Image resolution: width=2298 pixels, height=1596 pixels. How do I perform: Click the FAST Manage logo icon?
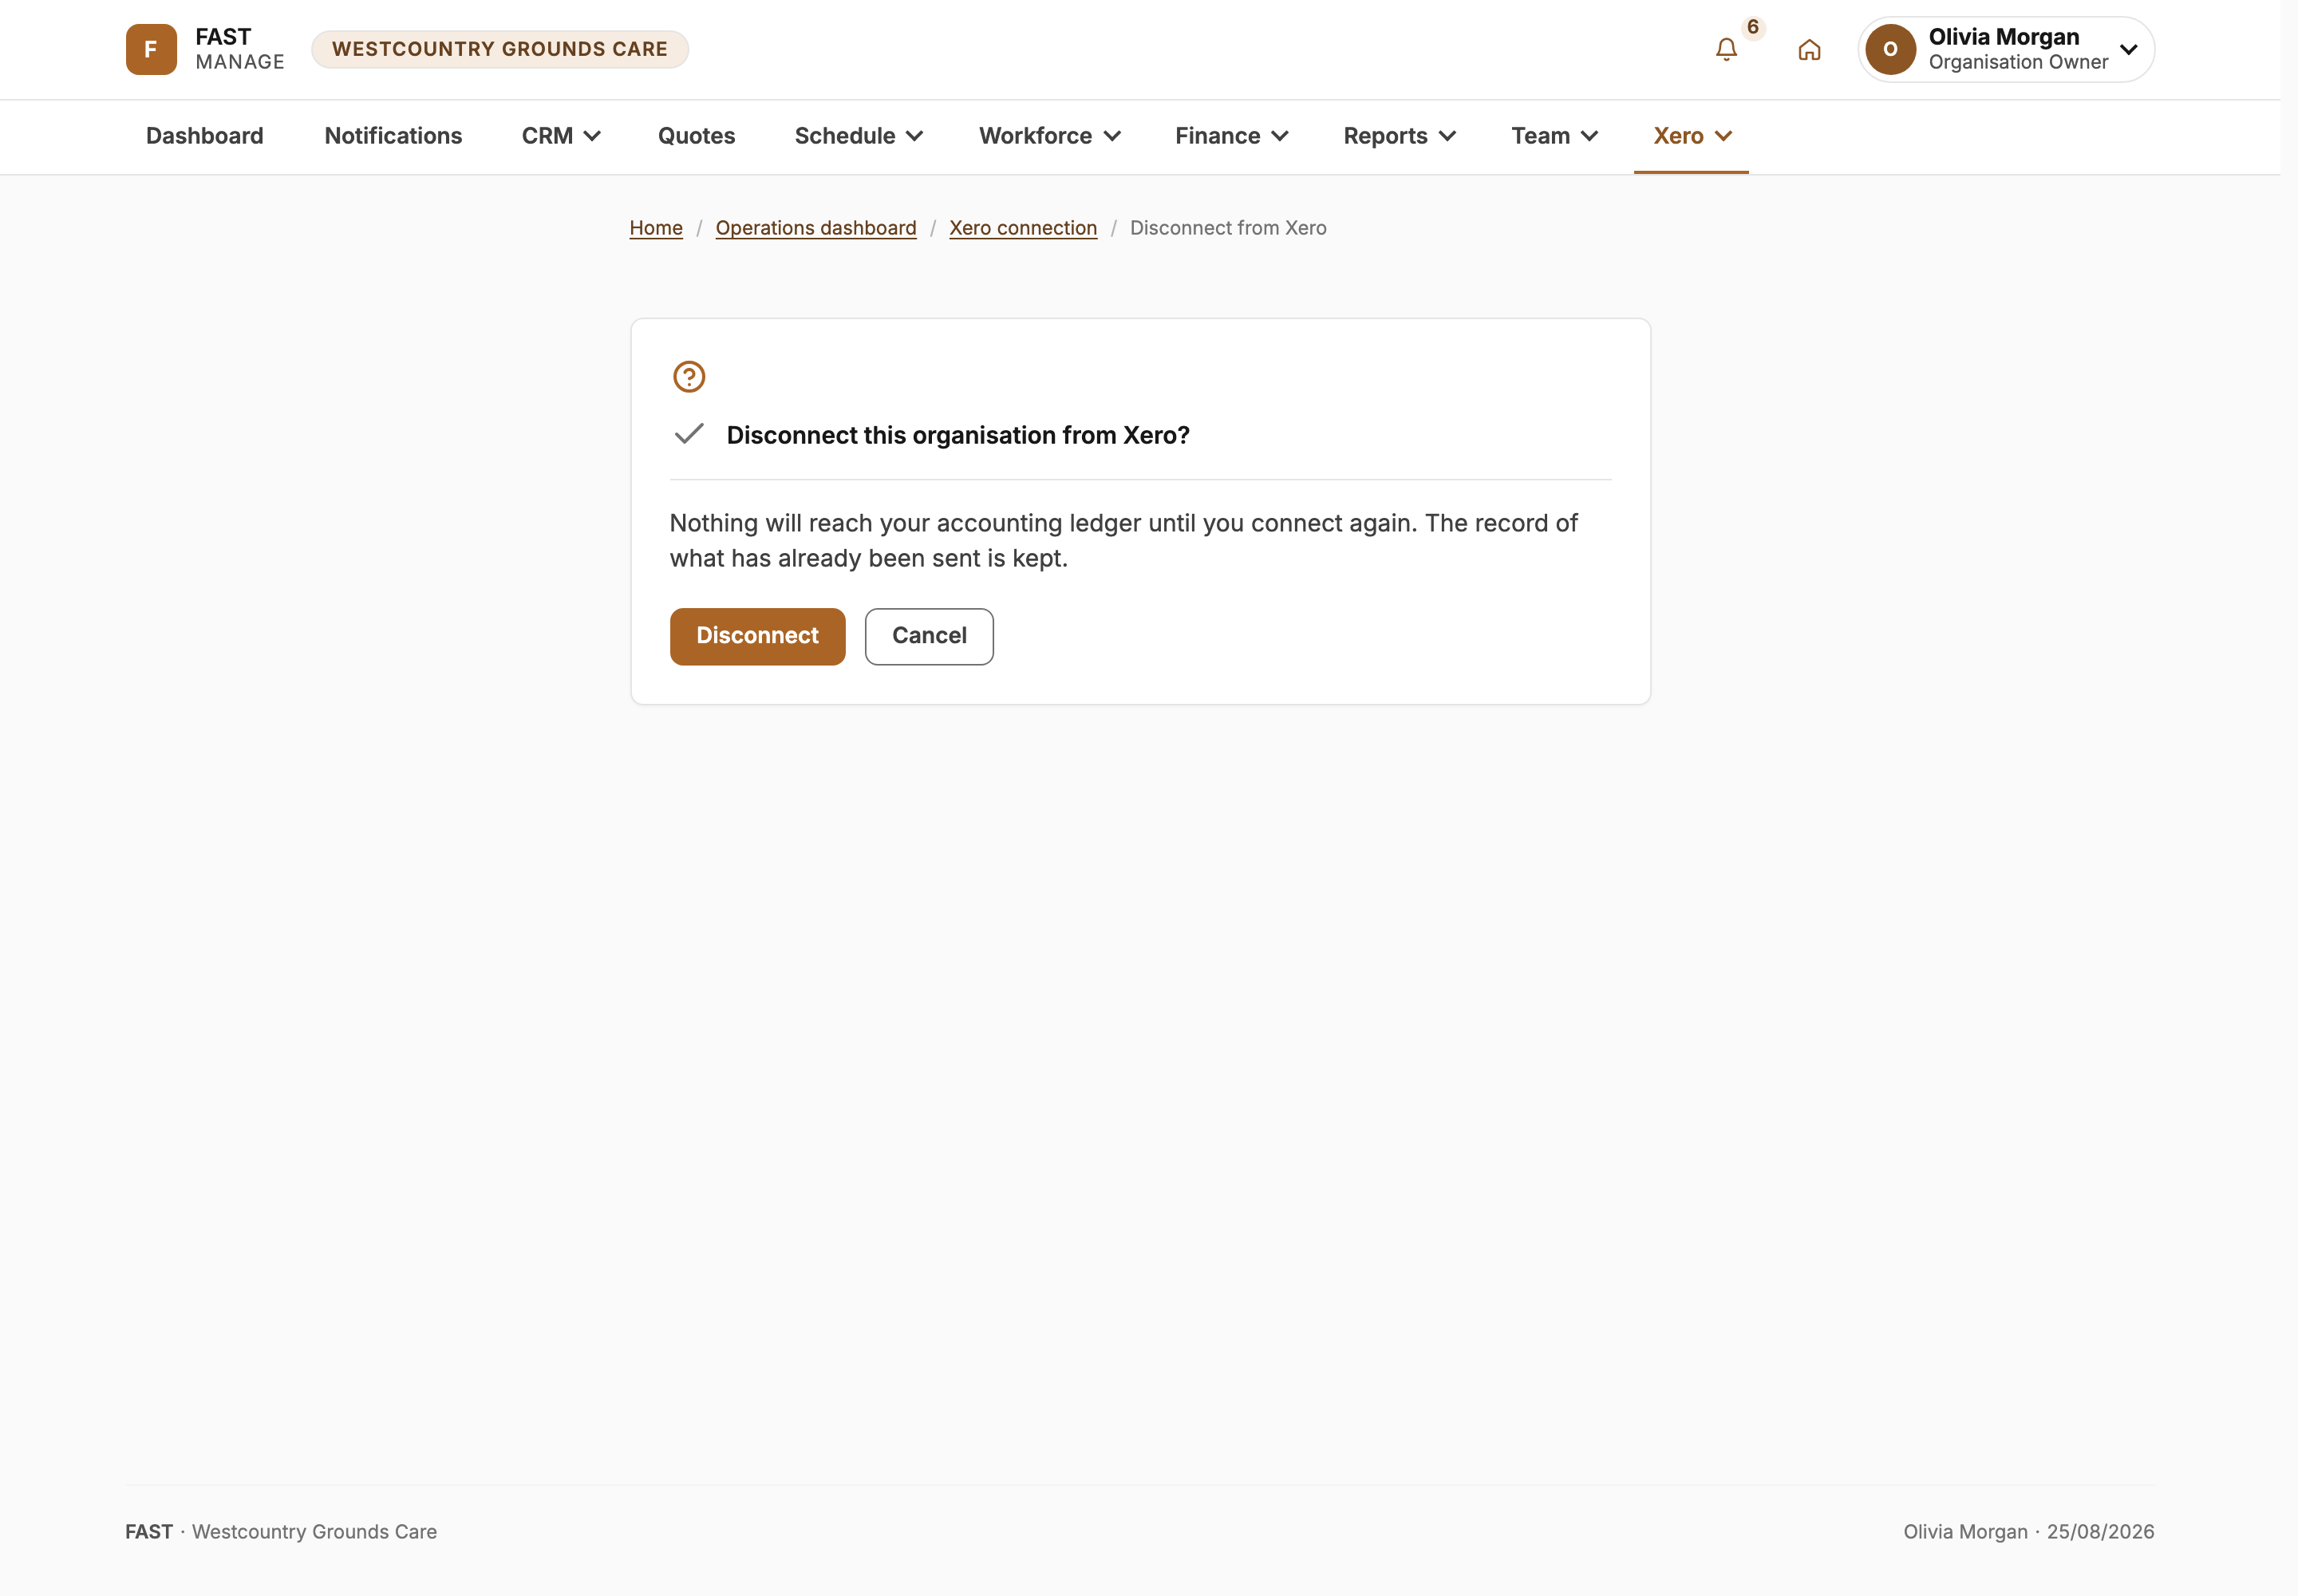[x=151, y=49]
